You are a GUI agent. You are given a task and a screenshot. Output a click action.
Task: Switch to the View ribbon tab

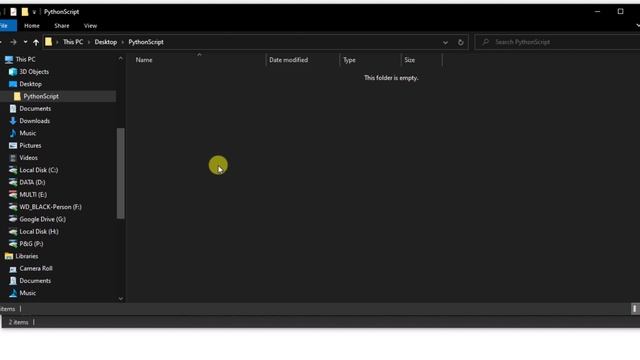(x=90, y=26)
